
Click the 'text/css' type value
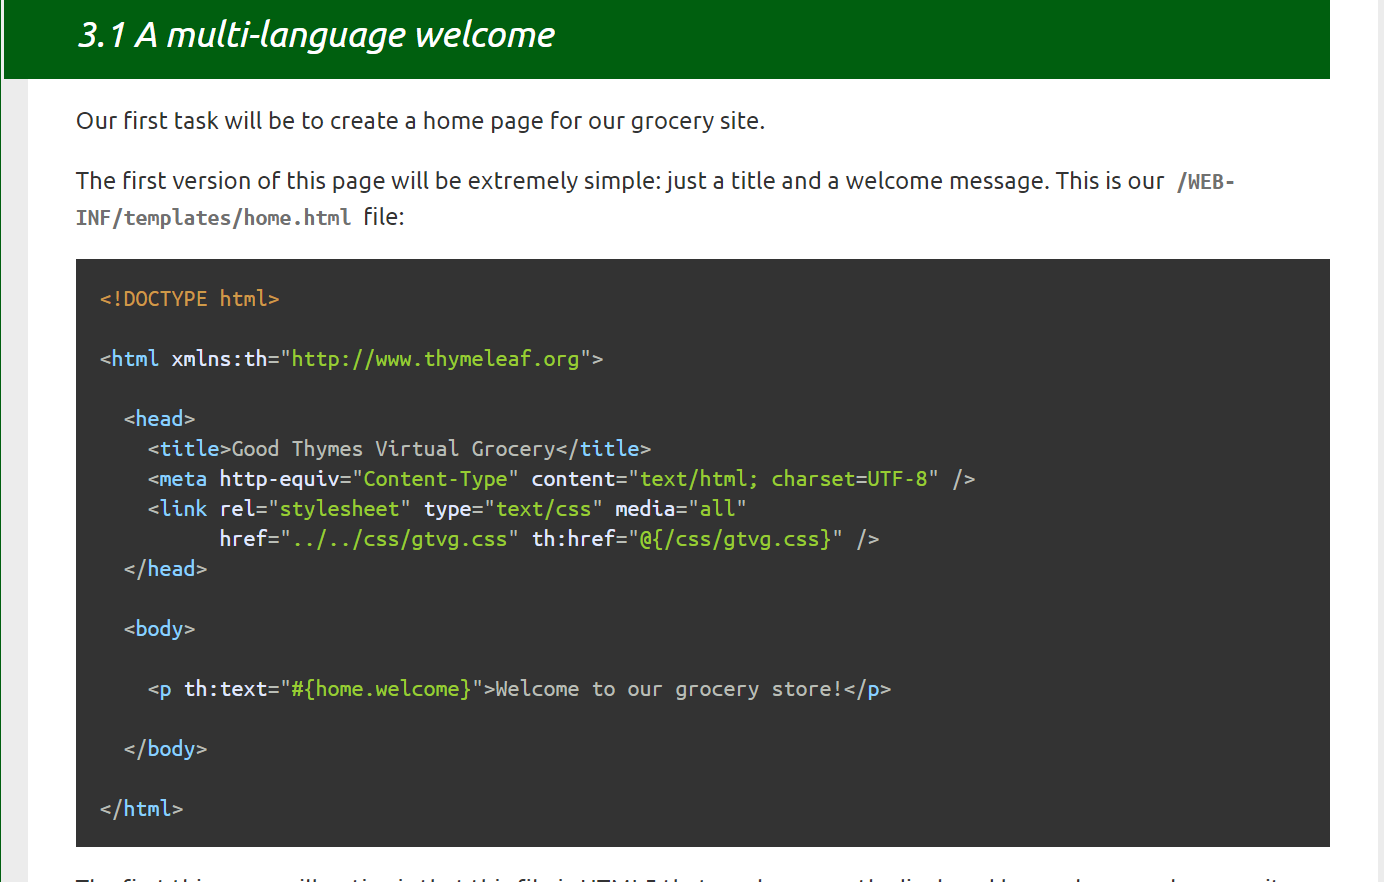[543, 509]
